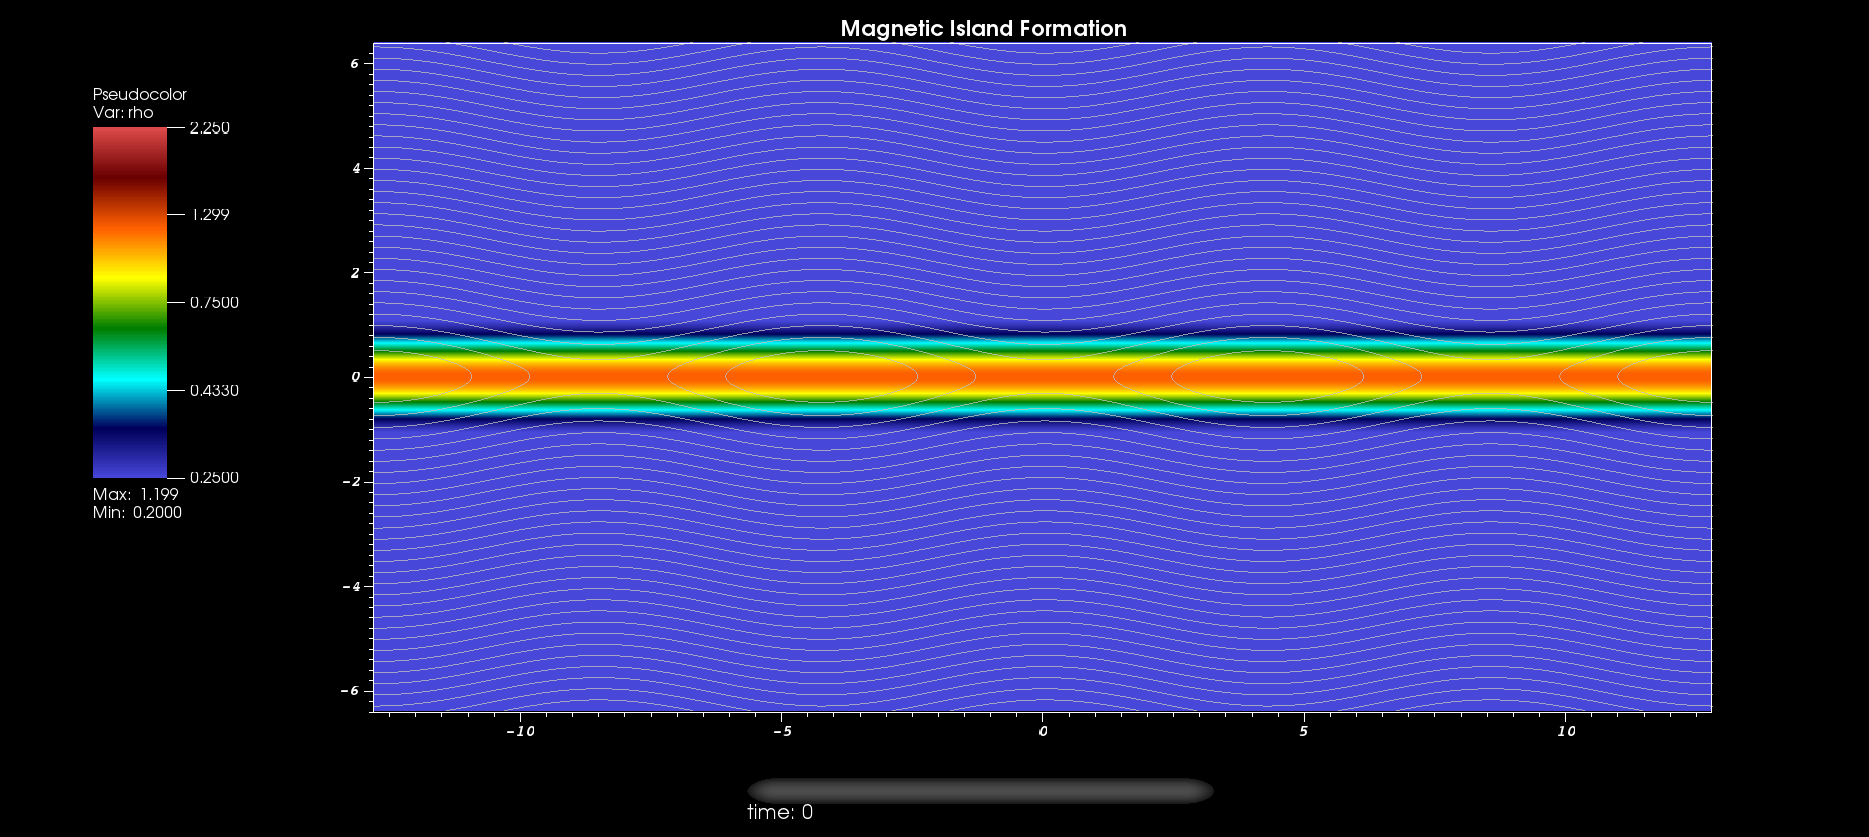Pick the yellow band in the color bar
Image resolution: width=1869 pixels, height=837 pixels.
pos(130,269)
